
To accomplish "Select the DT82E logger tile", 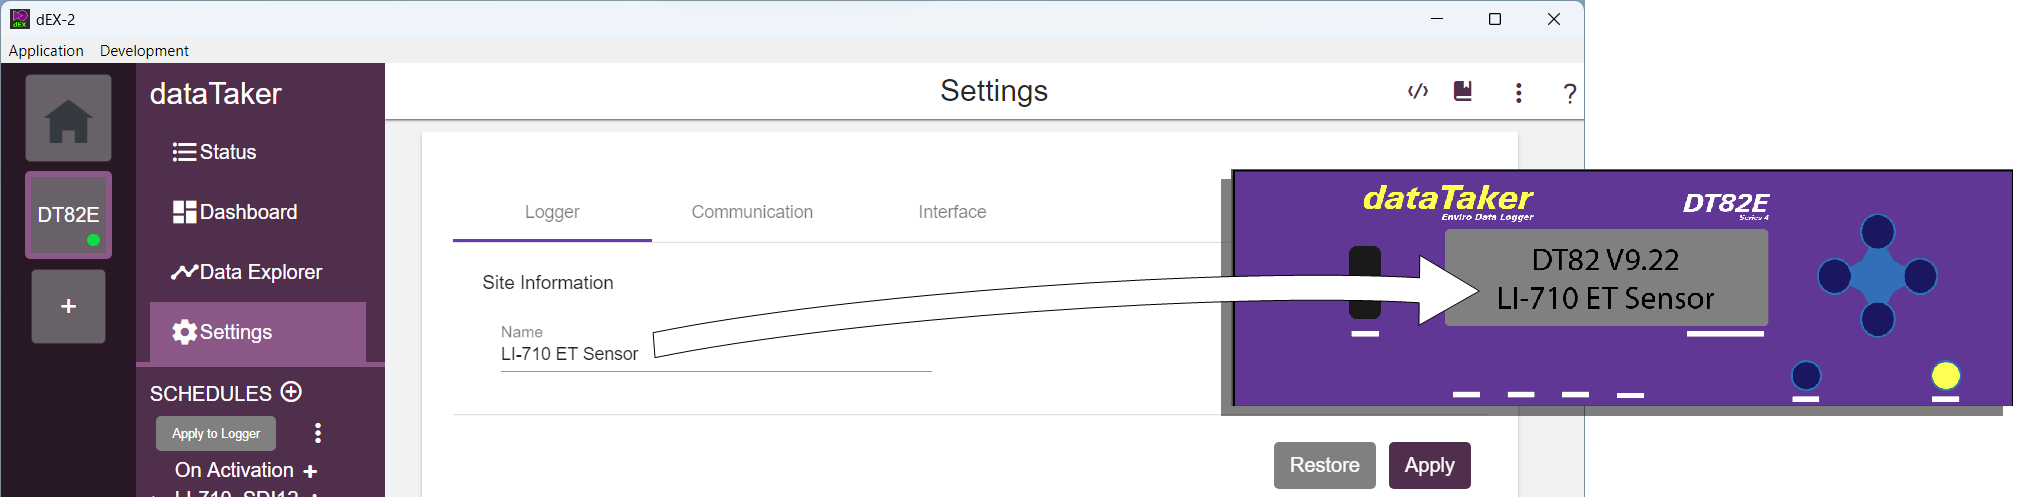I will [x=68, y=215].
